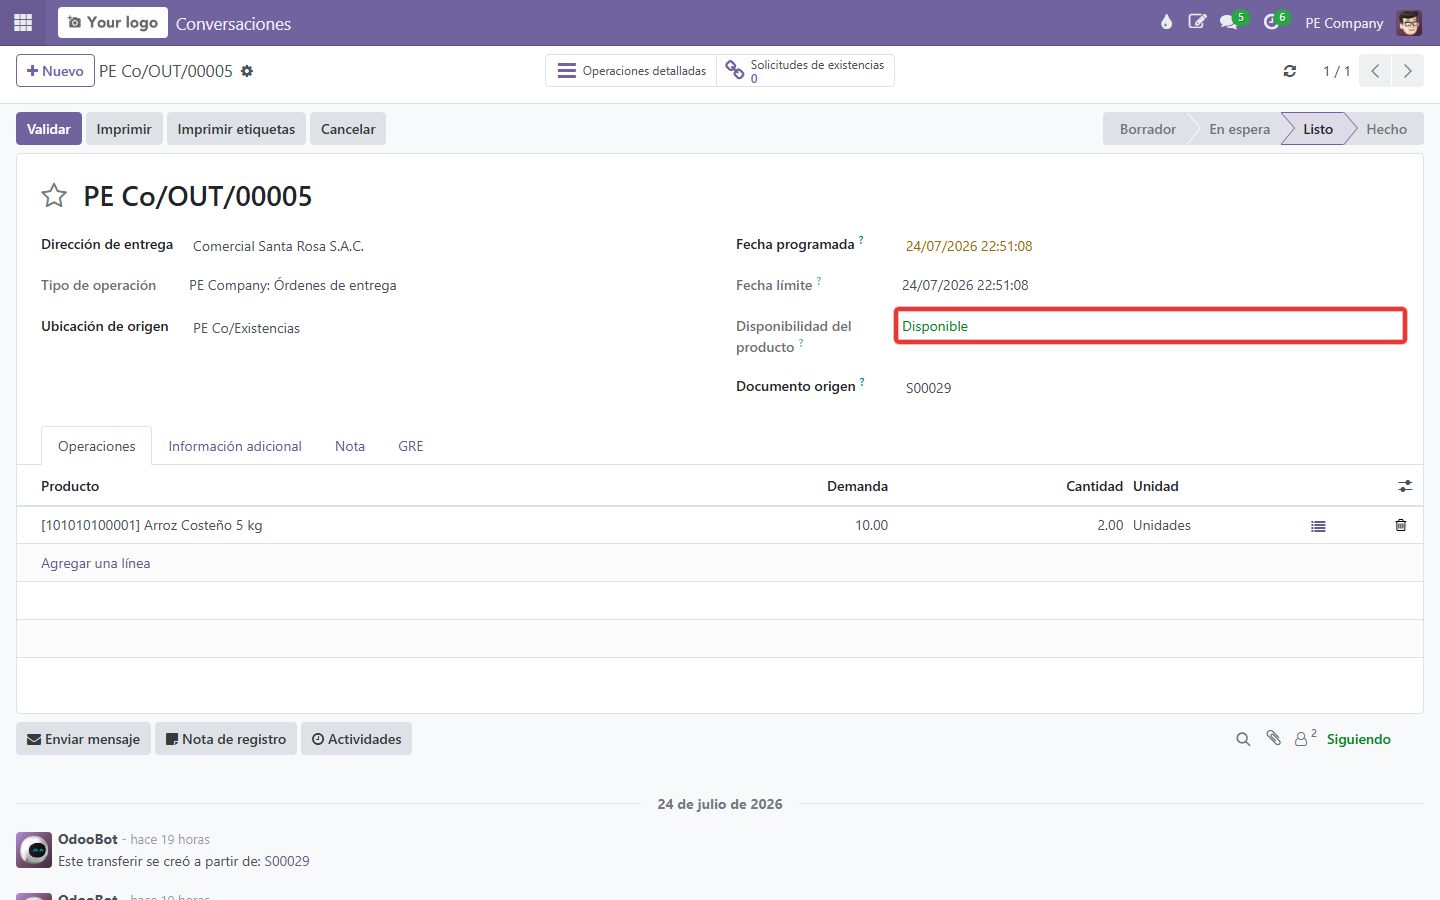
Task: Click Tipo de operación value
Action: 293,285
